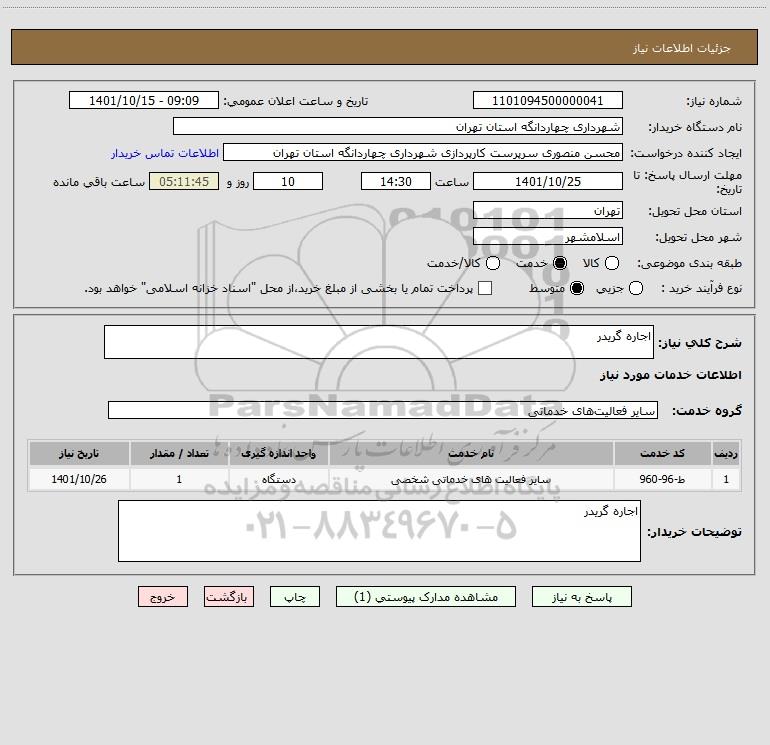Click the خروج exit button

point(163,597)
